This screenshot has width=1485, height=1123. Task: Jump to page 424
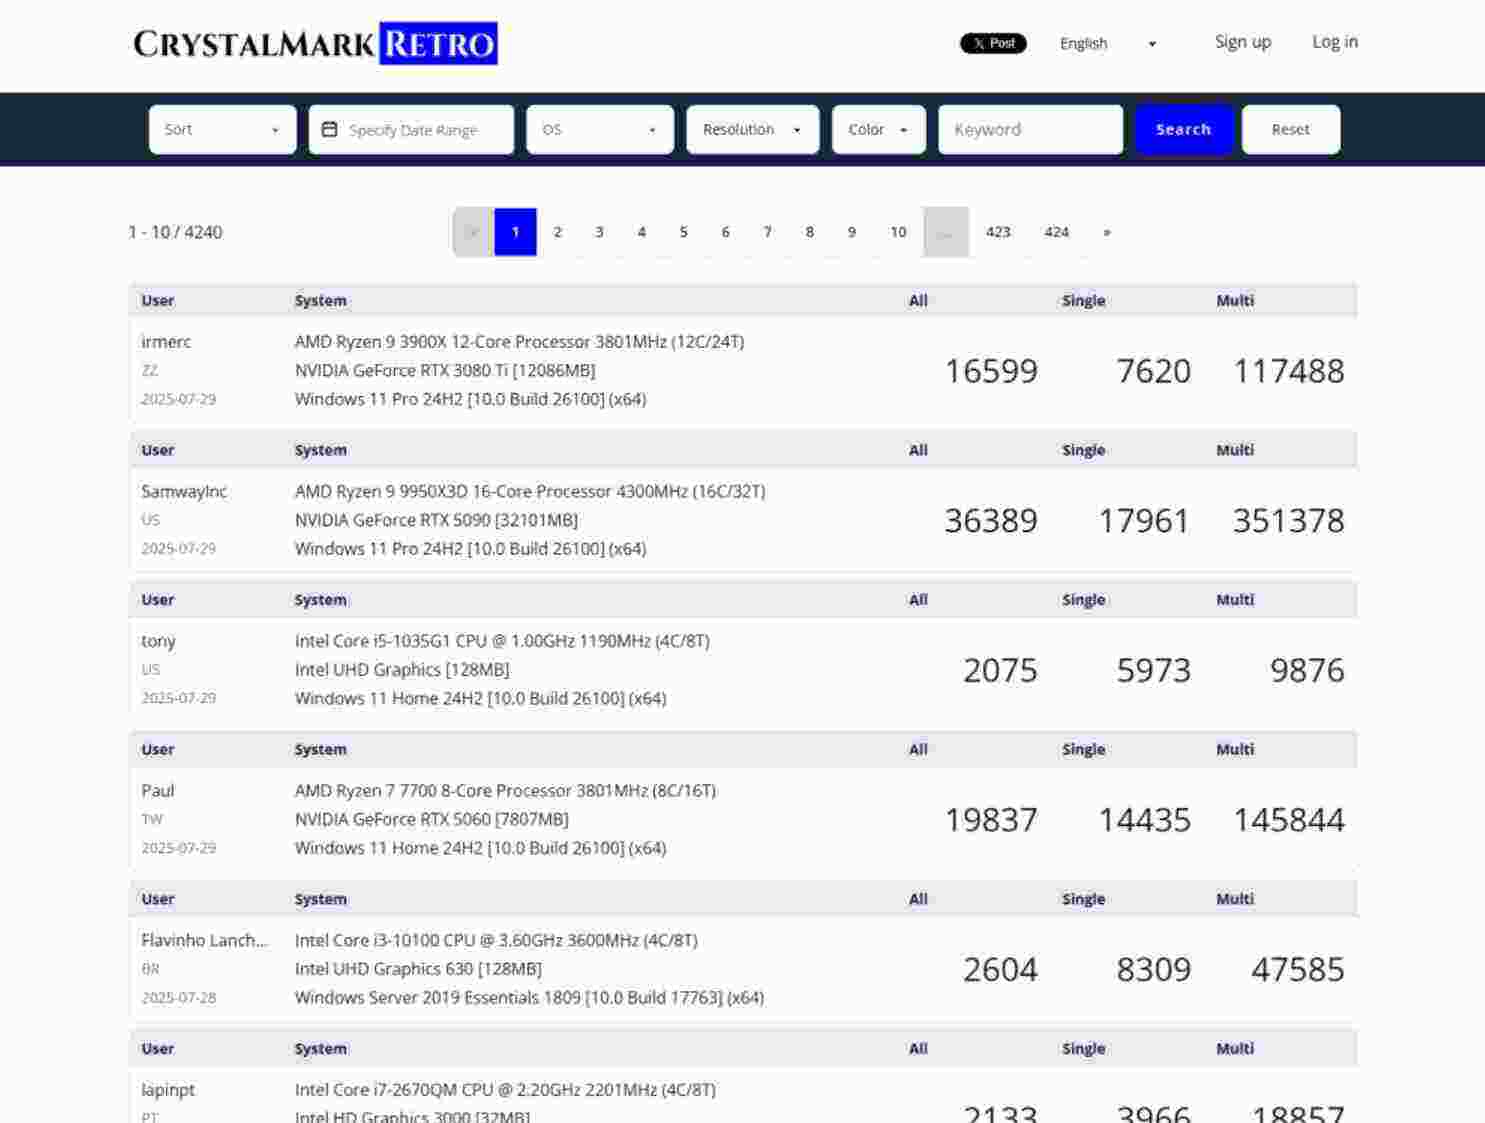tap(1057, 231)
